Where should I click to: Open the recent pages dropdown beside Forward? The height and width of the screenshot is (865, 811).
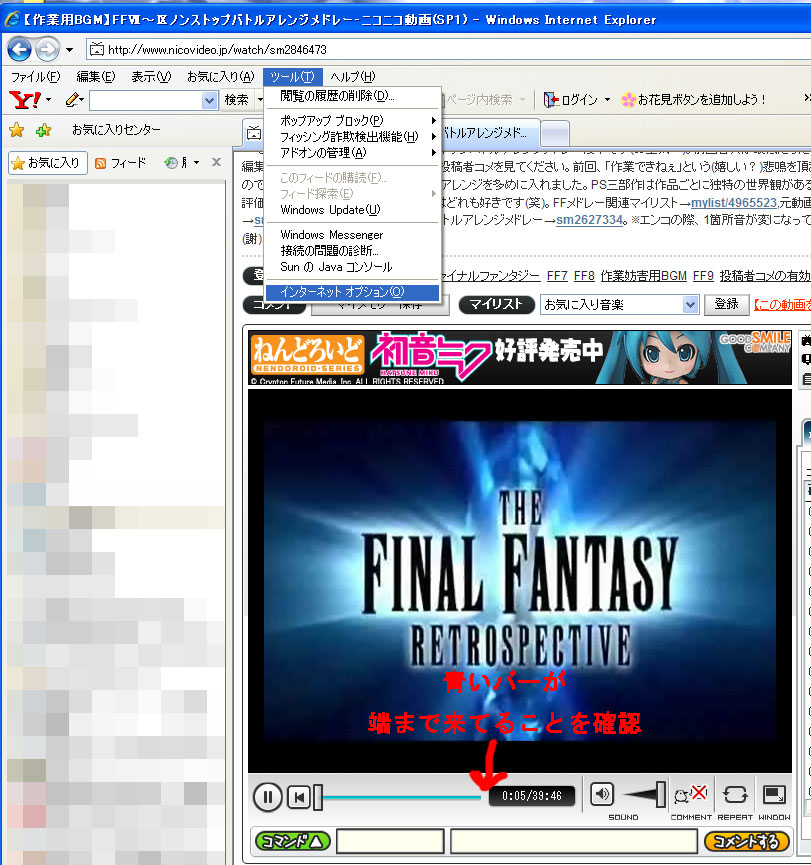click(x=69, y=50)
